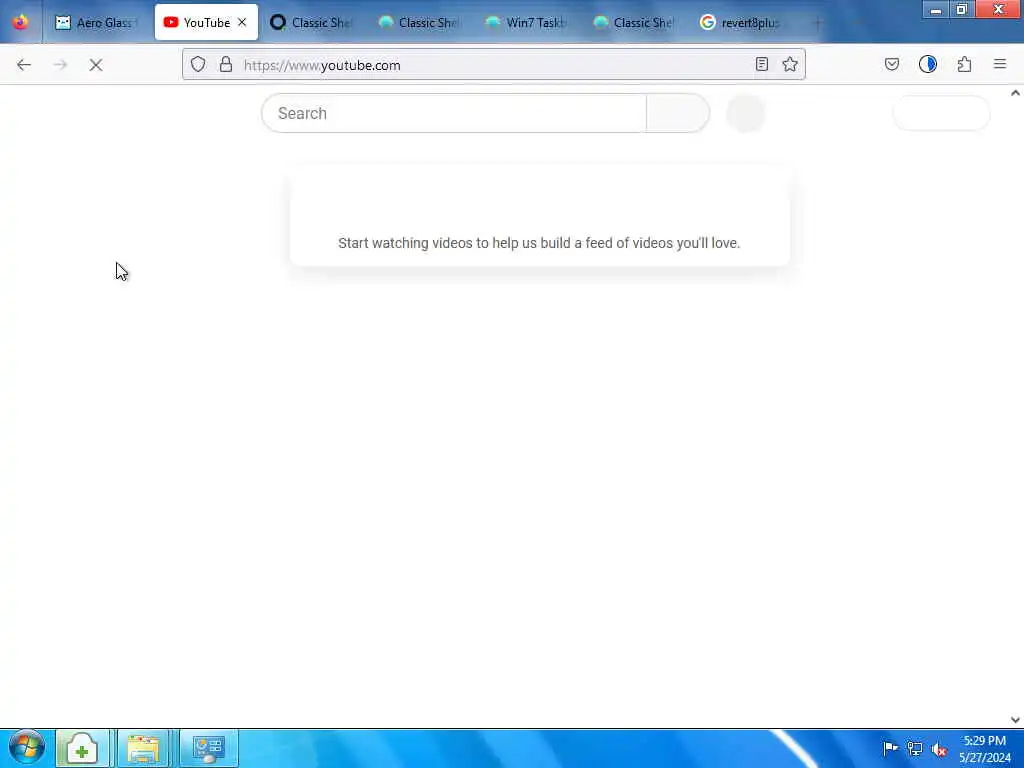Switch to the Aero Glass tab

coord(98,22)
